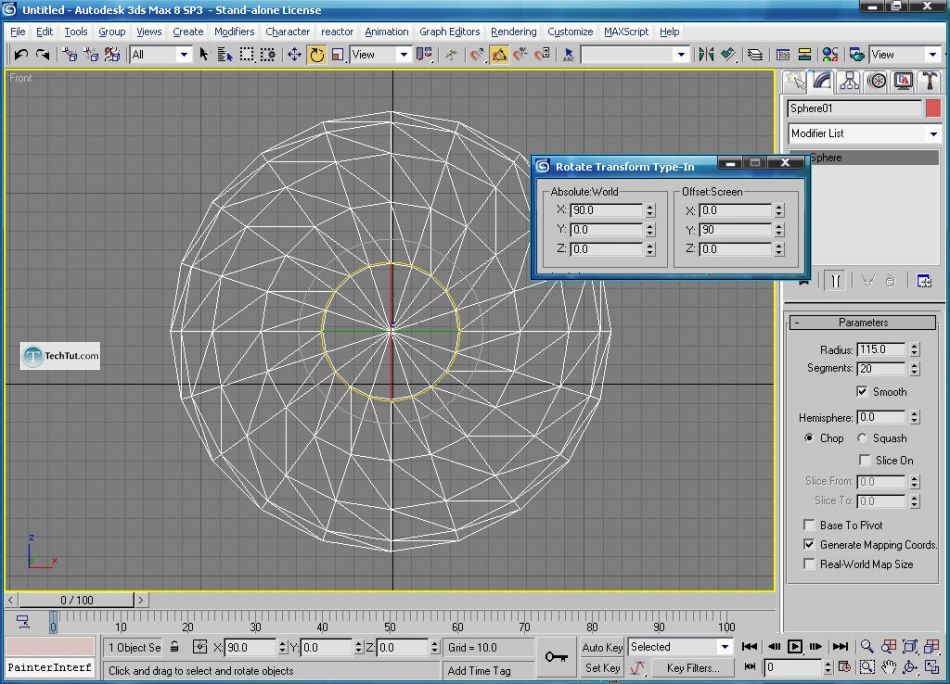Open the render type View dropdown

[932, 55]
